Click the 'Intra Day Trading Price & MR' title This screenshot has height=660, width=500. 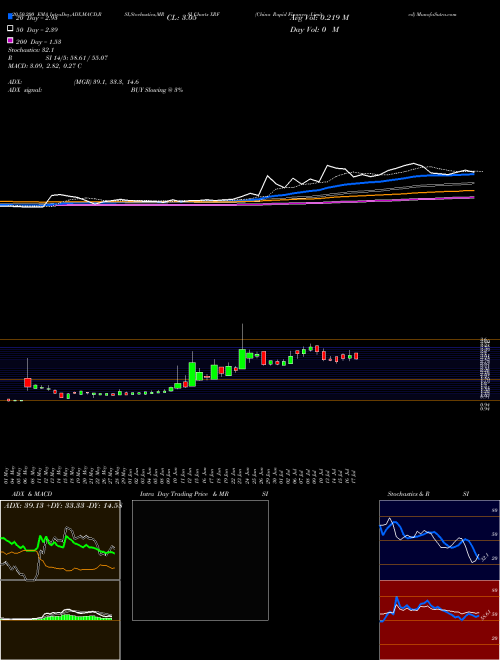[184, 494]
